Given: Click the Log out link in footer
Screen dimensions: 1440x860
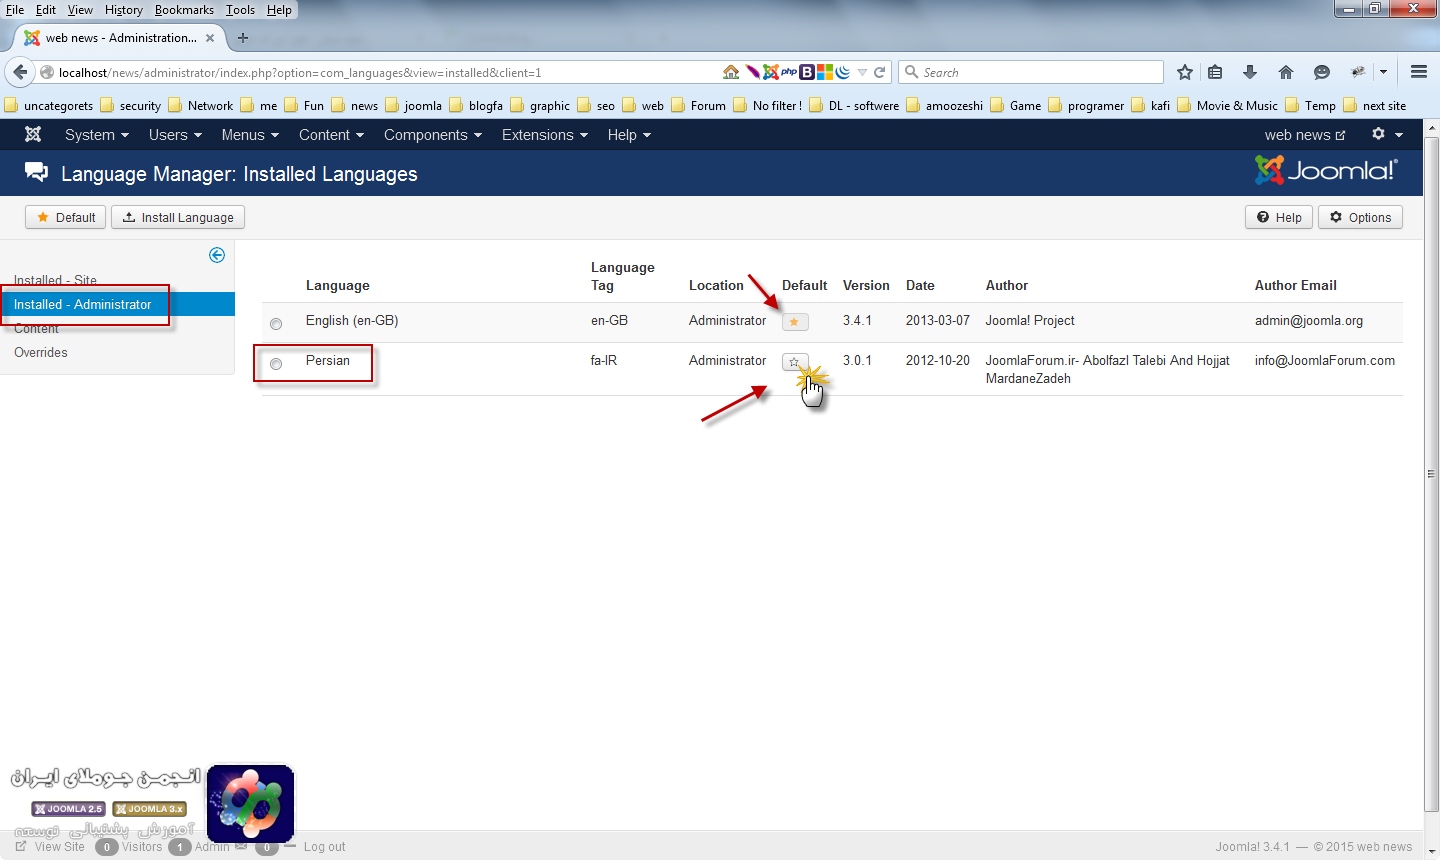Looking at the screenshot, I should pyautogui.click(x=324, y=847).
